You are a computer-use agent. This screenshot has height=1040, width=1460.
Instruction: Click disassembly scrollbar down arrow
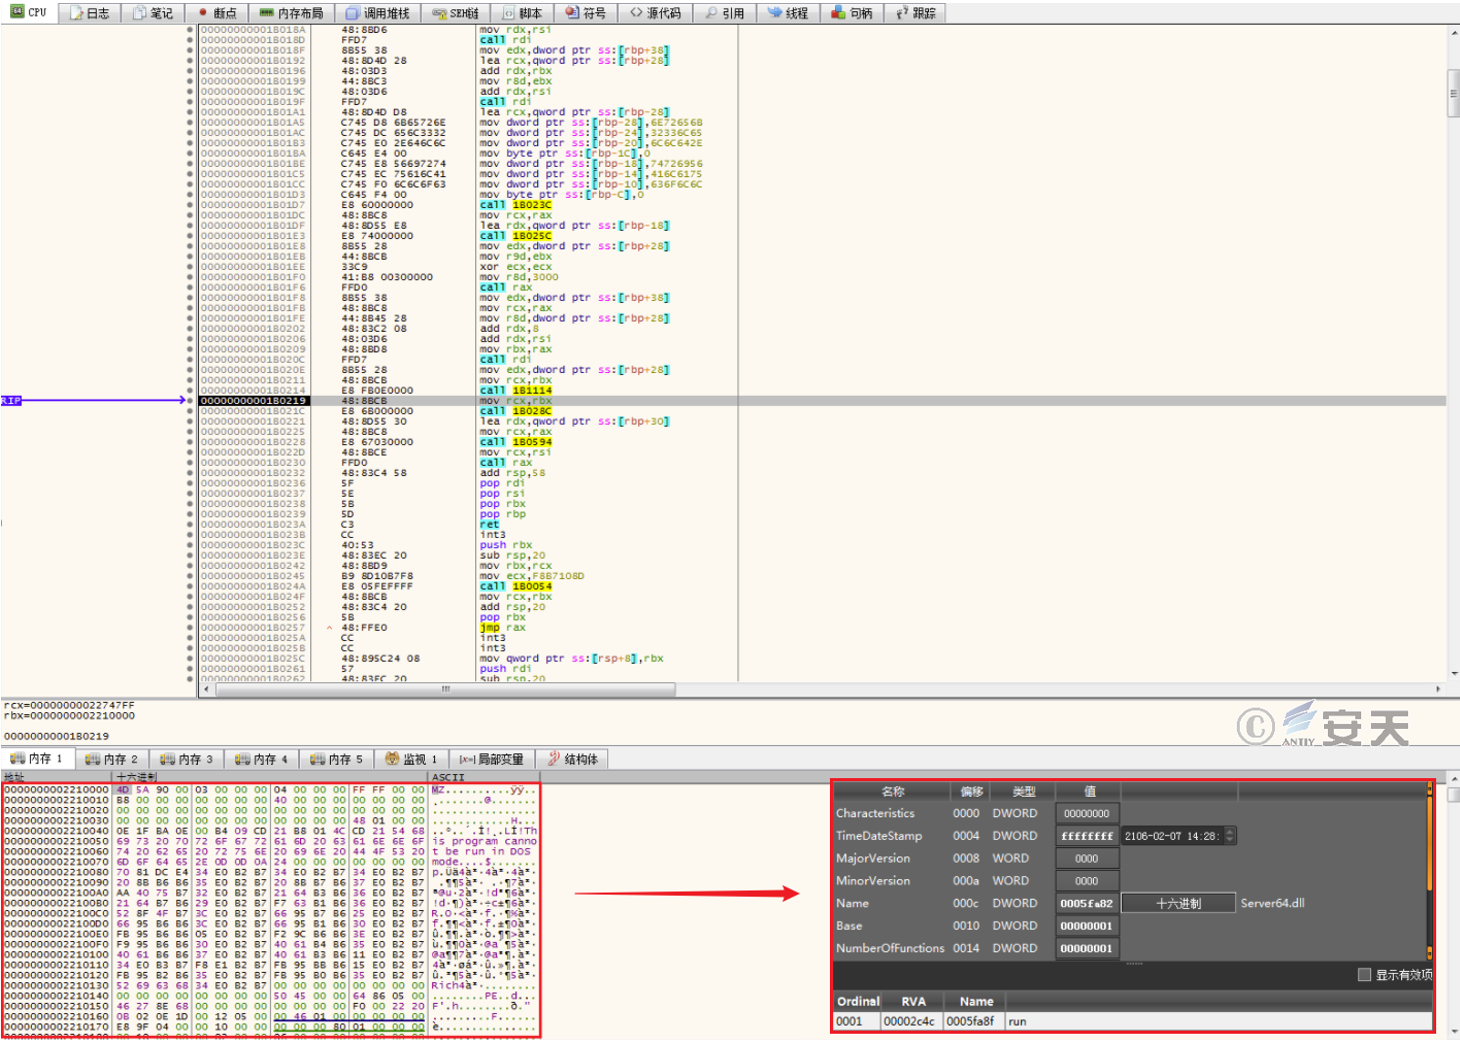1453,674
